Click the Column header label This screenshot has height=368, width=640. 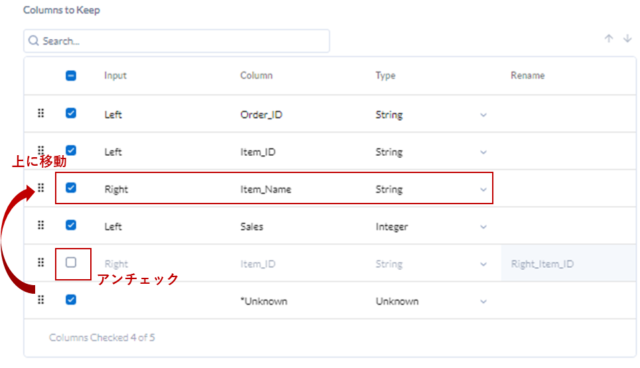pyautogui.click(x=256, y=75)
